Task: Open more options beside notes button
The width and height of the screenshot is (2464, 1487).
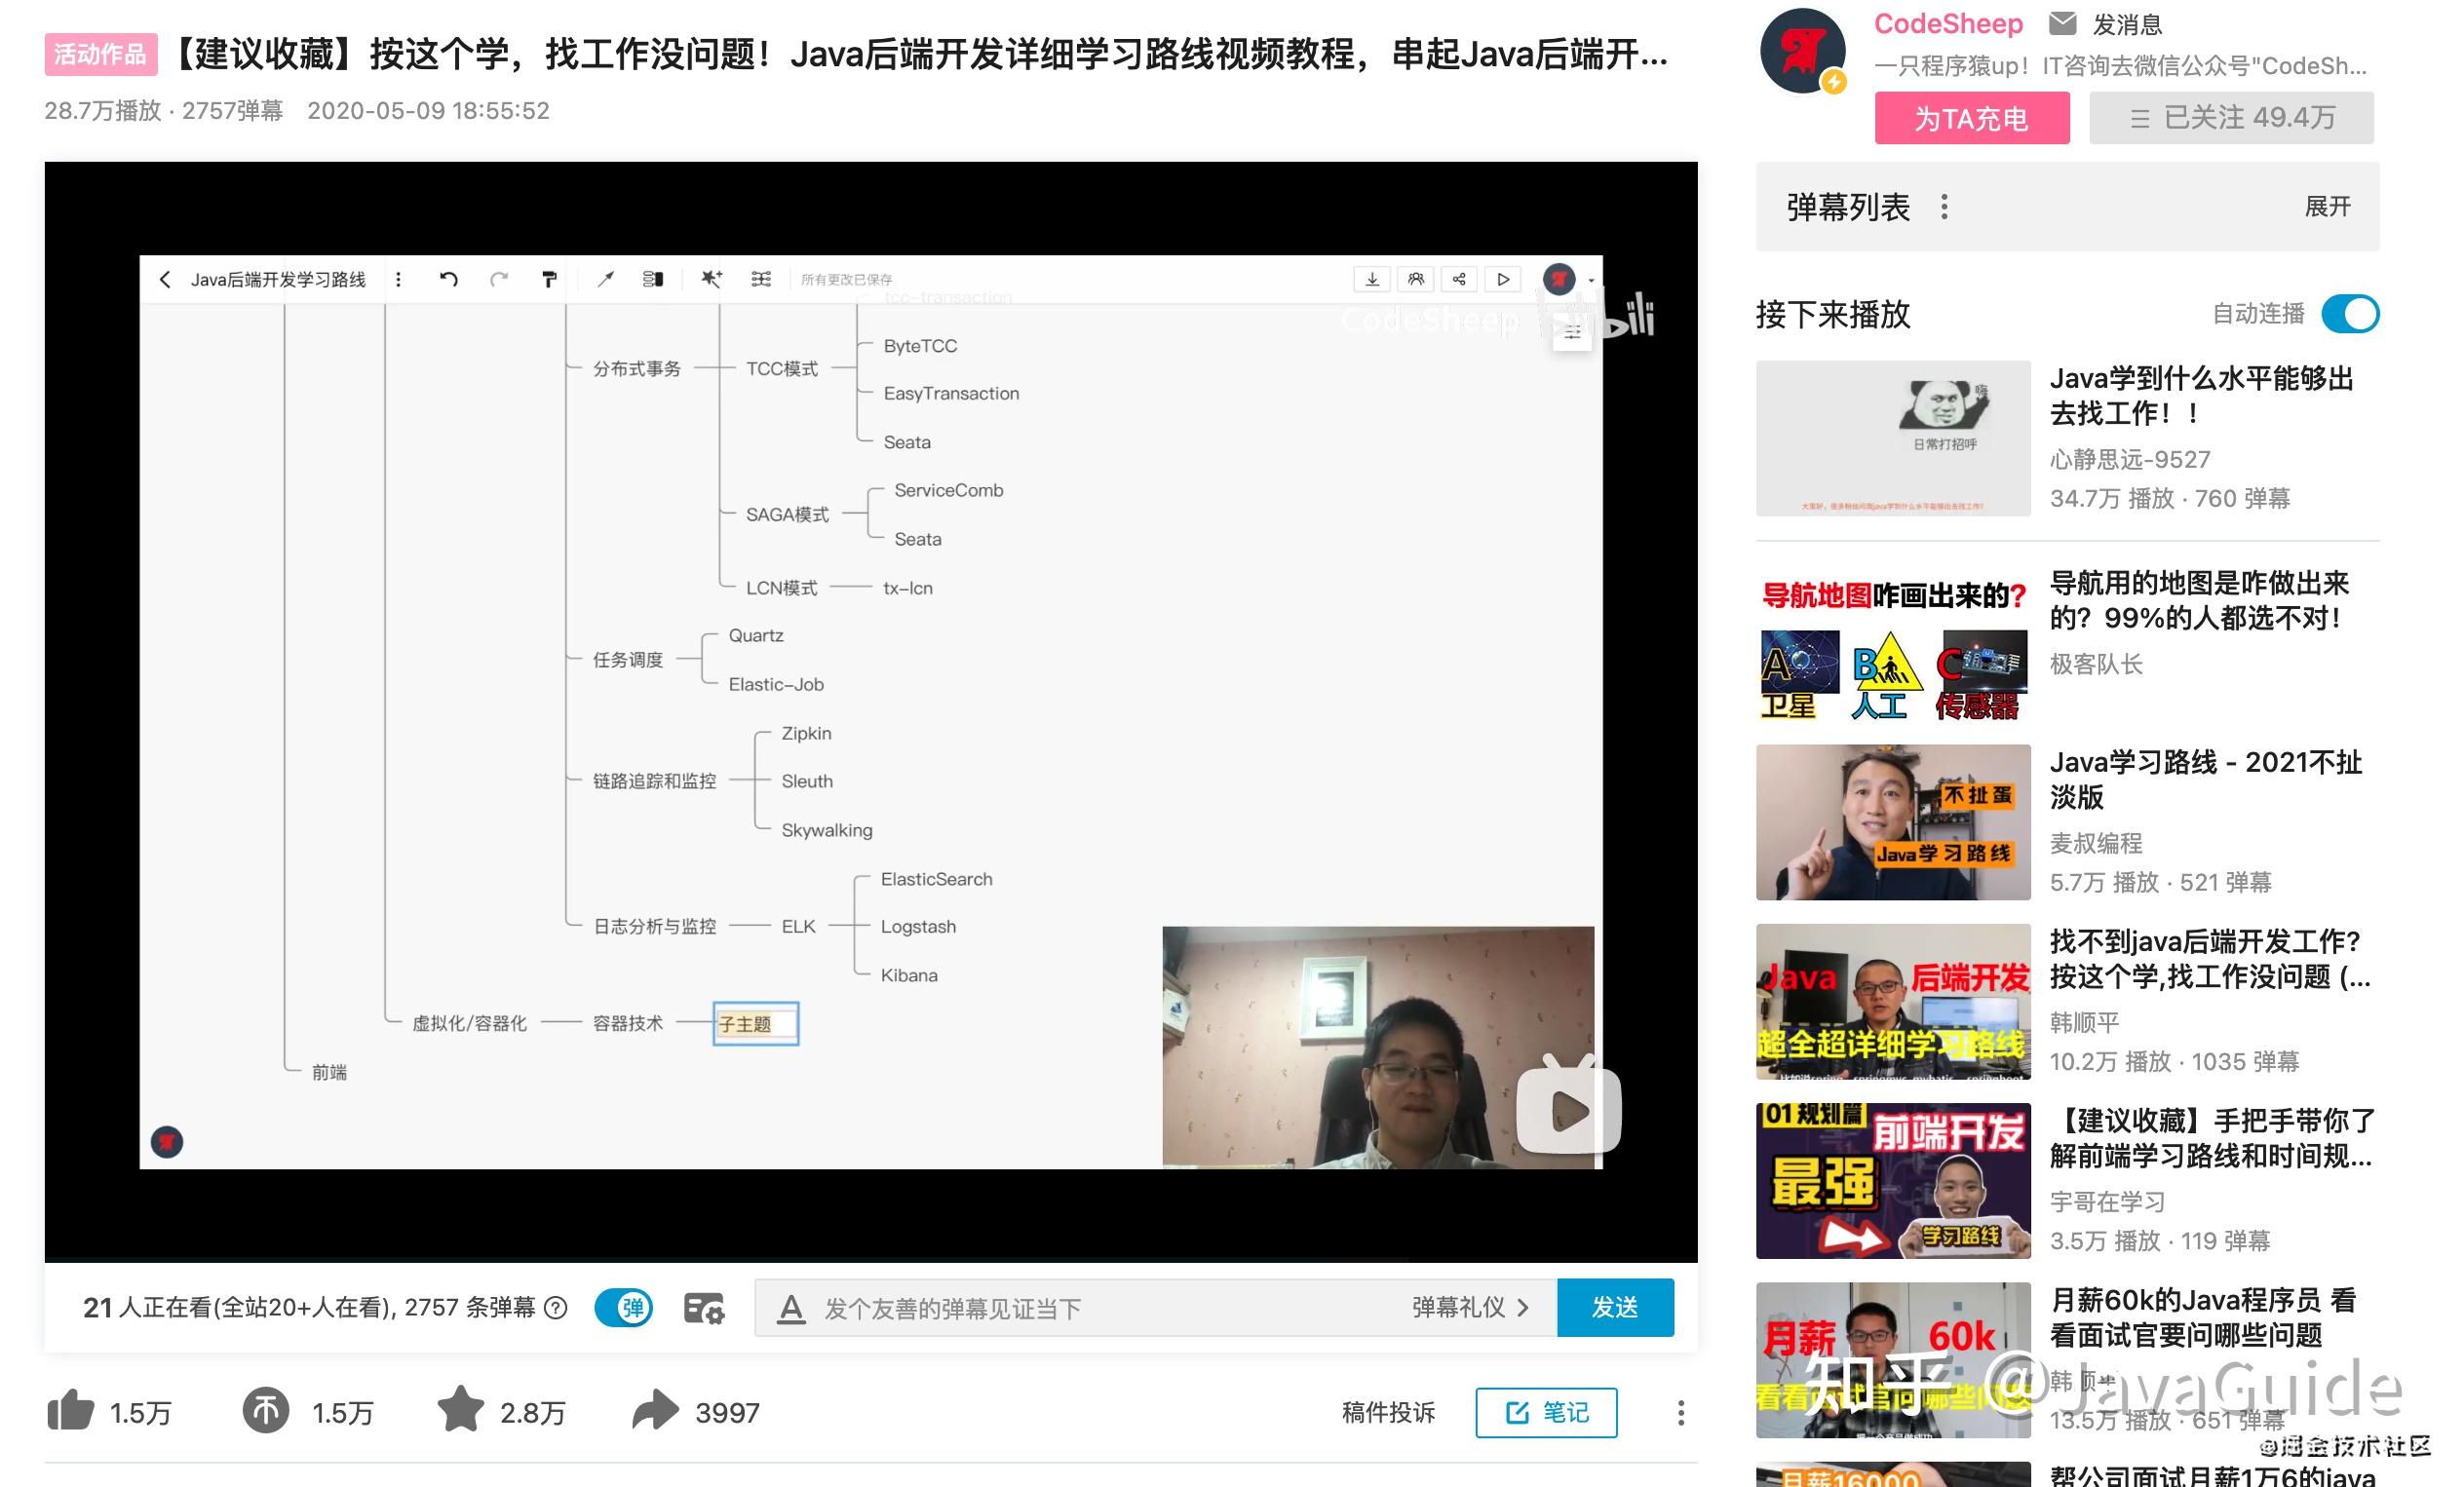Action: click(1681, 1413)
